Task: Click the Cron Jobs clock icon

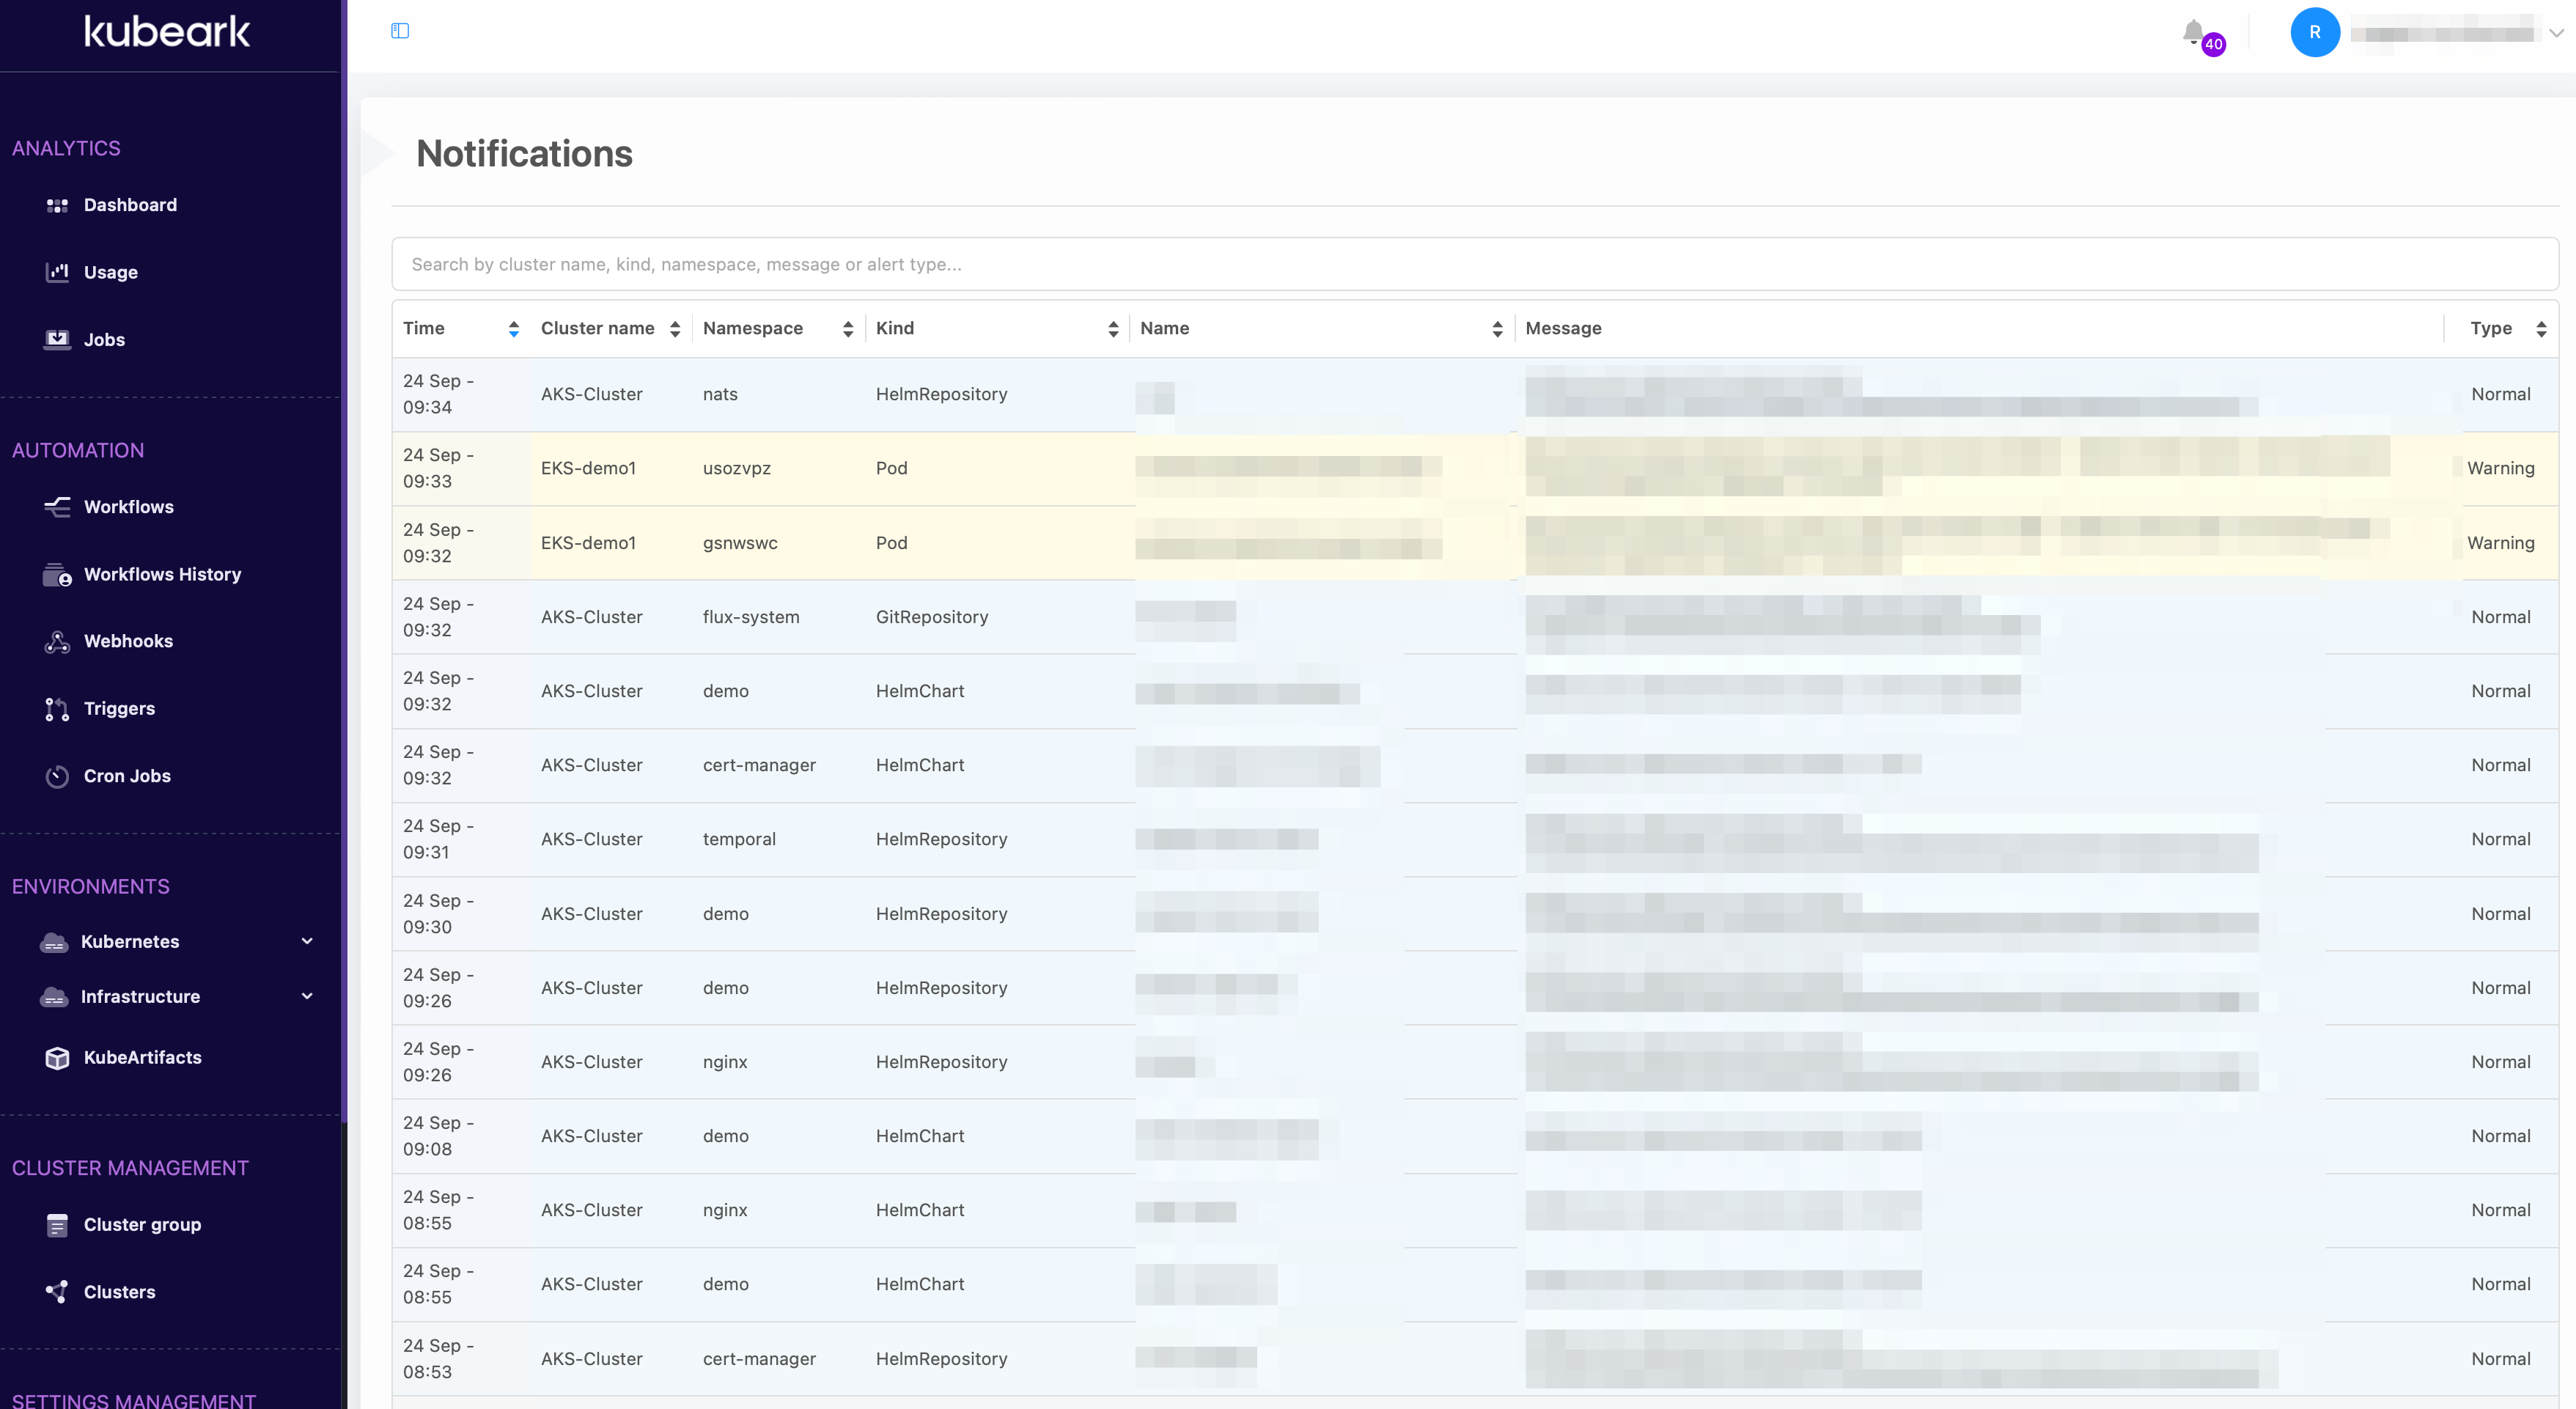Action: tap(57, 776)
